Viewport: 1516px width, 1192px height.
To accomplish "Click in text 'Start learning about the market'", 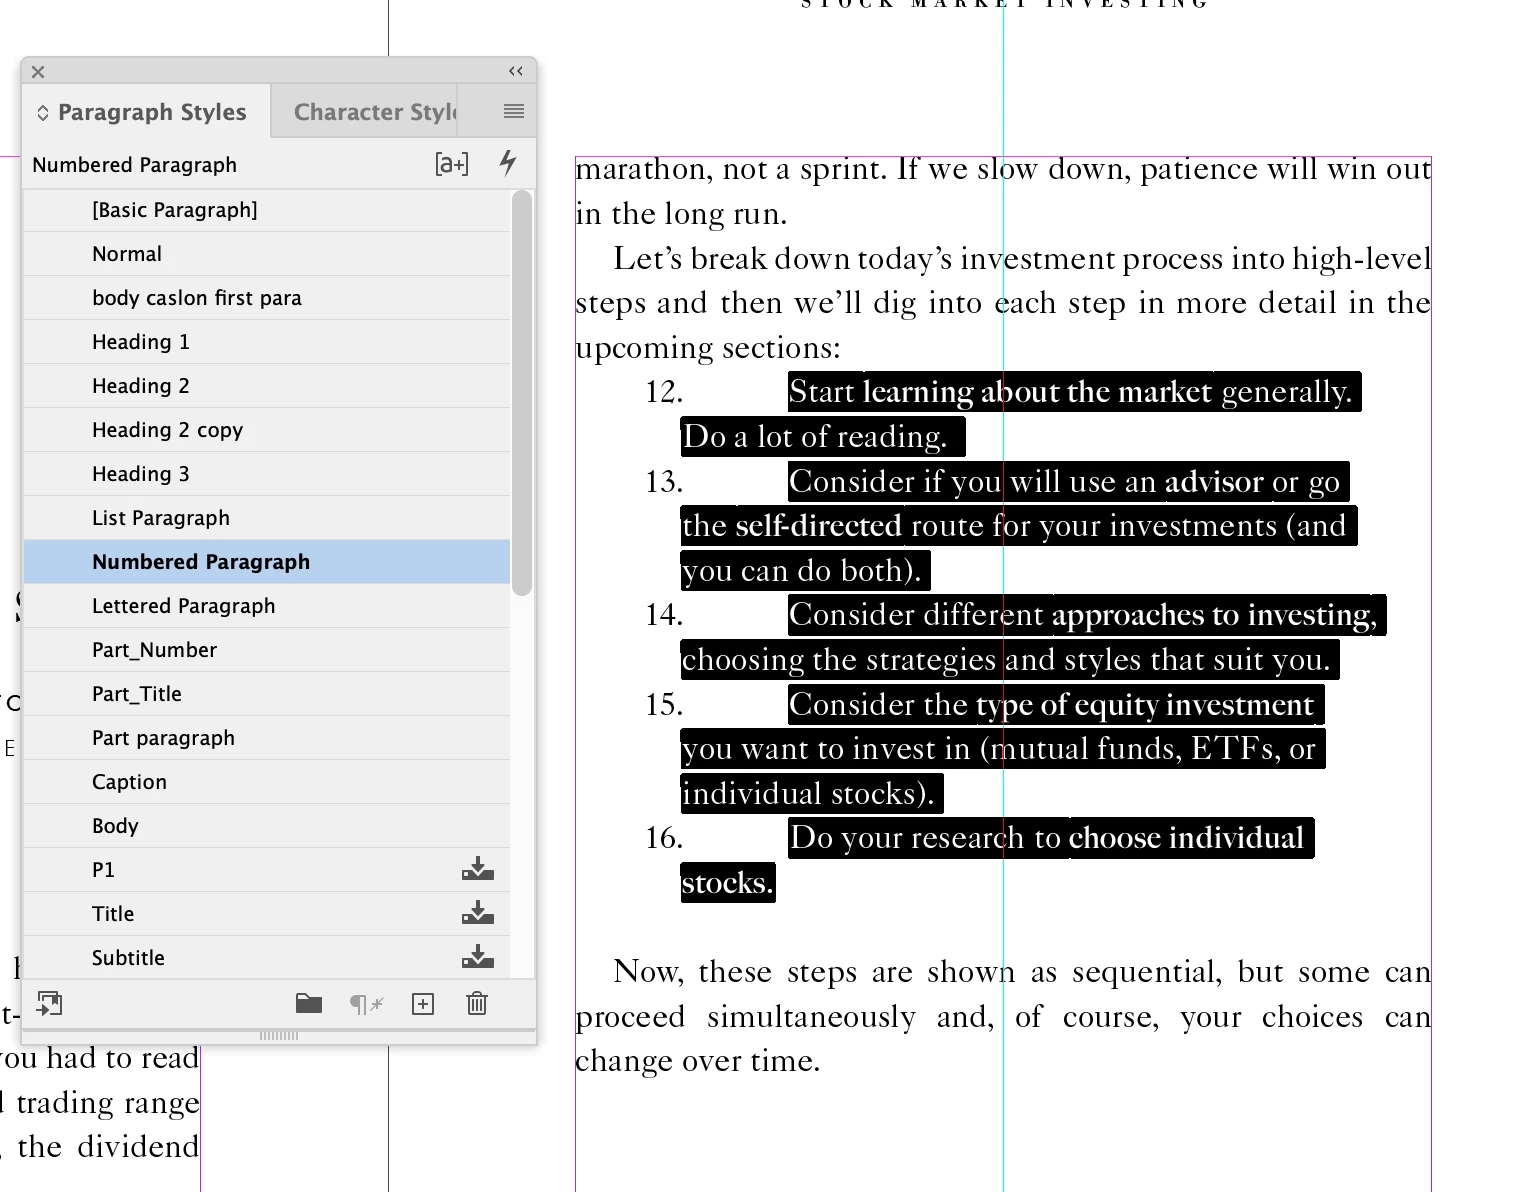I will [1000, 392].
